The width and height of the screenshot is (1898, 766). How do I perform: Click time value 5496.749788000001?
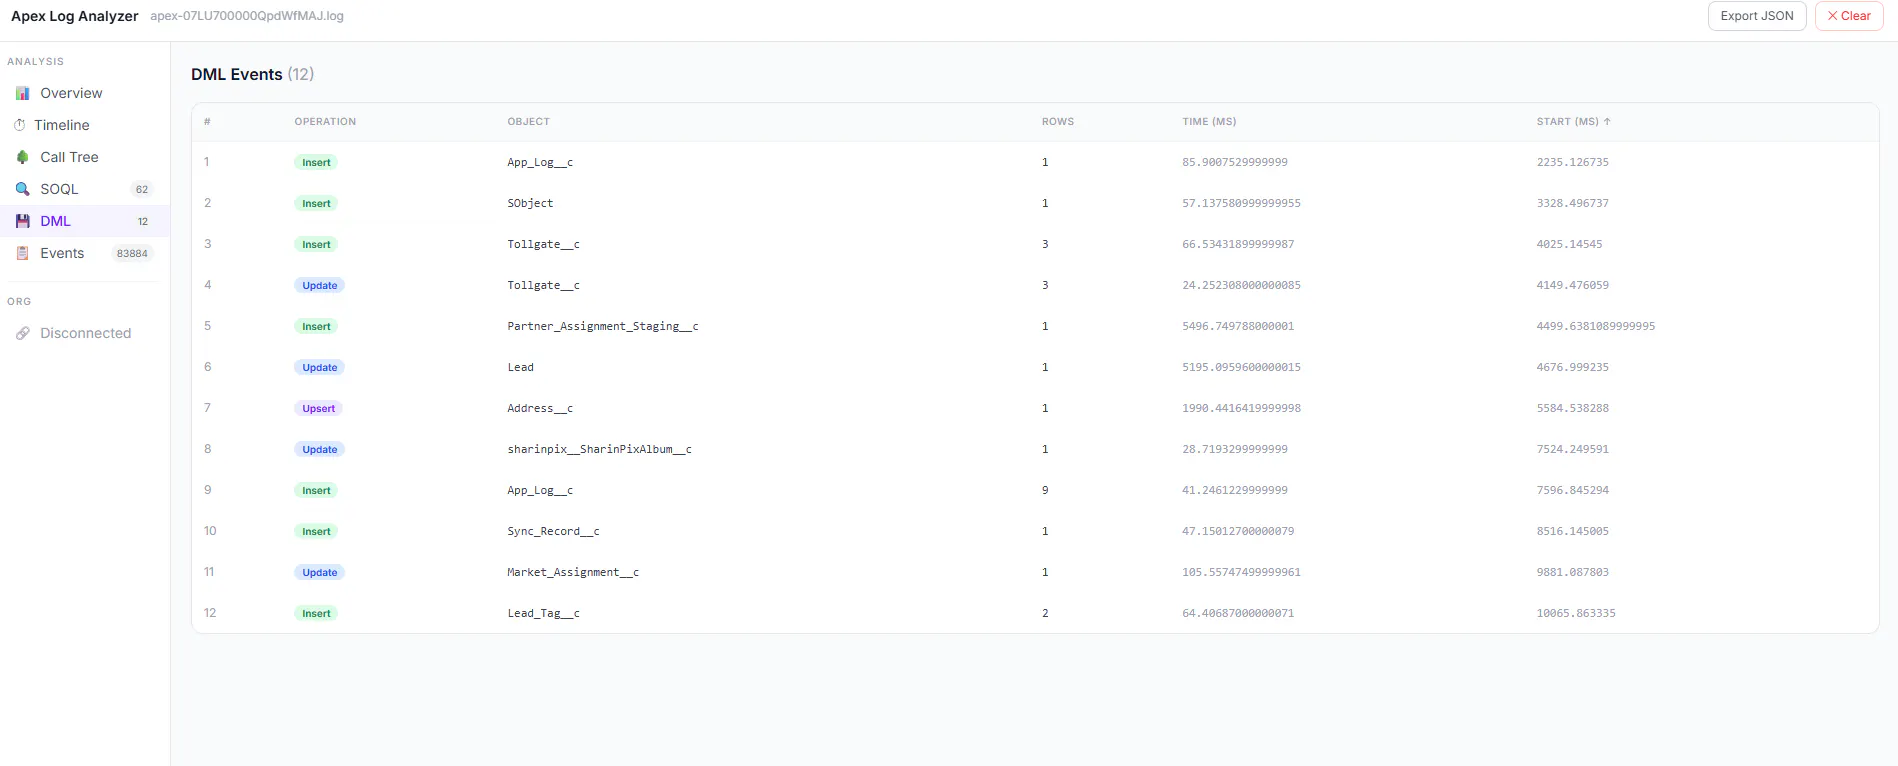click(1238, 326)
